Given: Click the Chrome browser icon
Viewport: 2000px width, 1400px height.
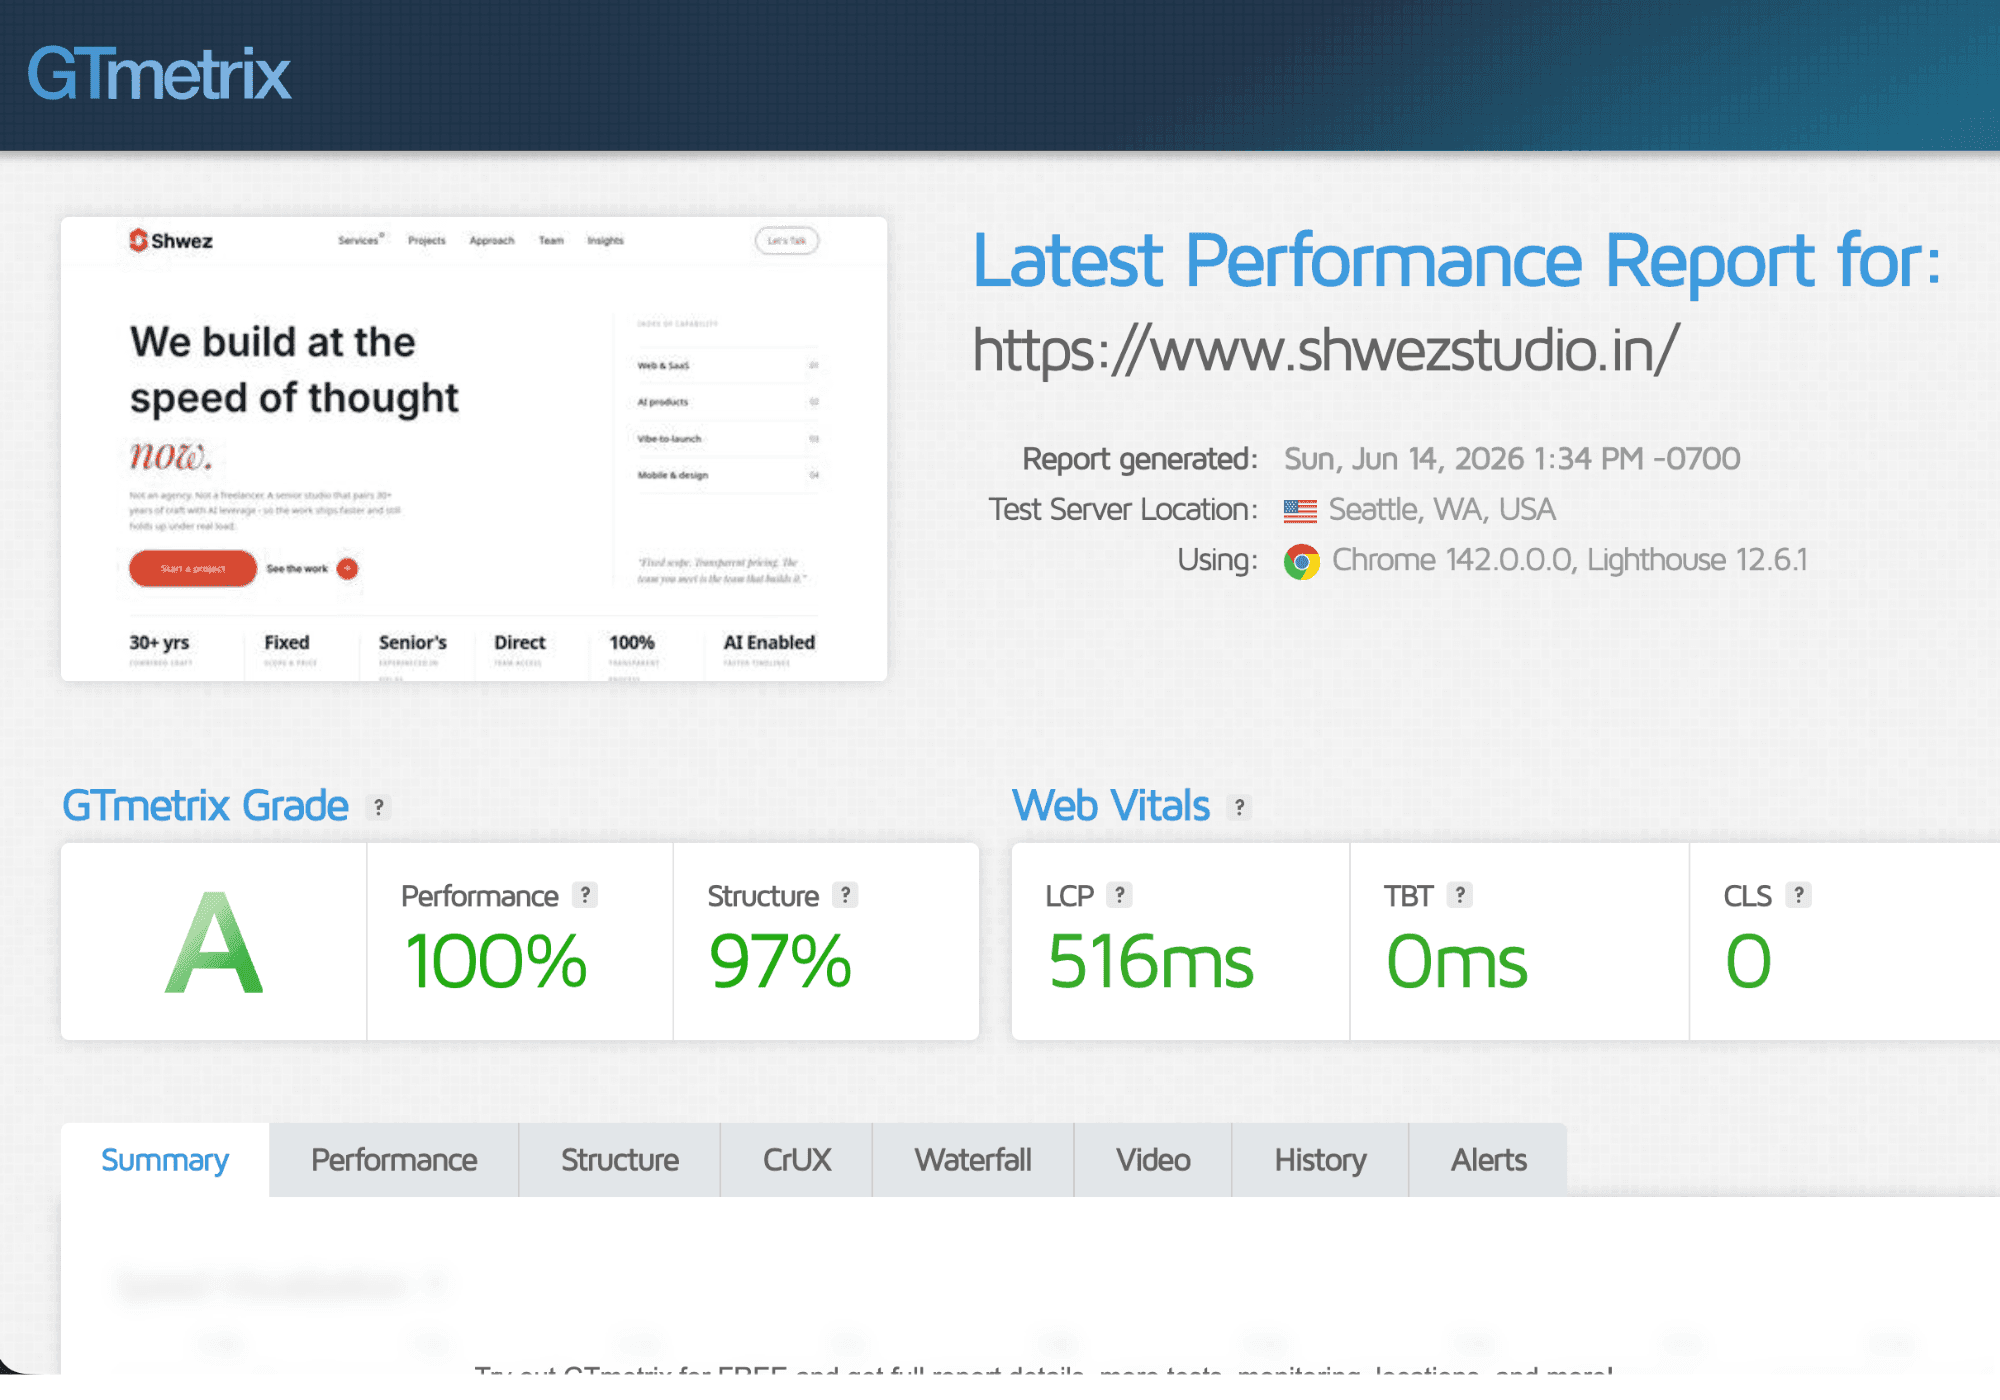Looking at the screenshot, I should 1301,561.
